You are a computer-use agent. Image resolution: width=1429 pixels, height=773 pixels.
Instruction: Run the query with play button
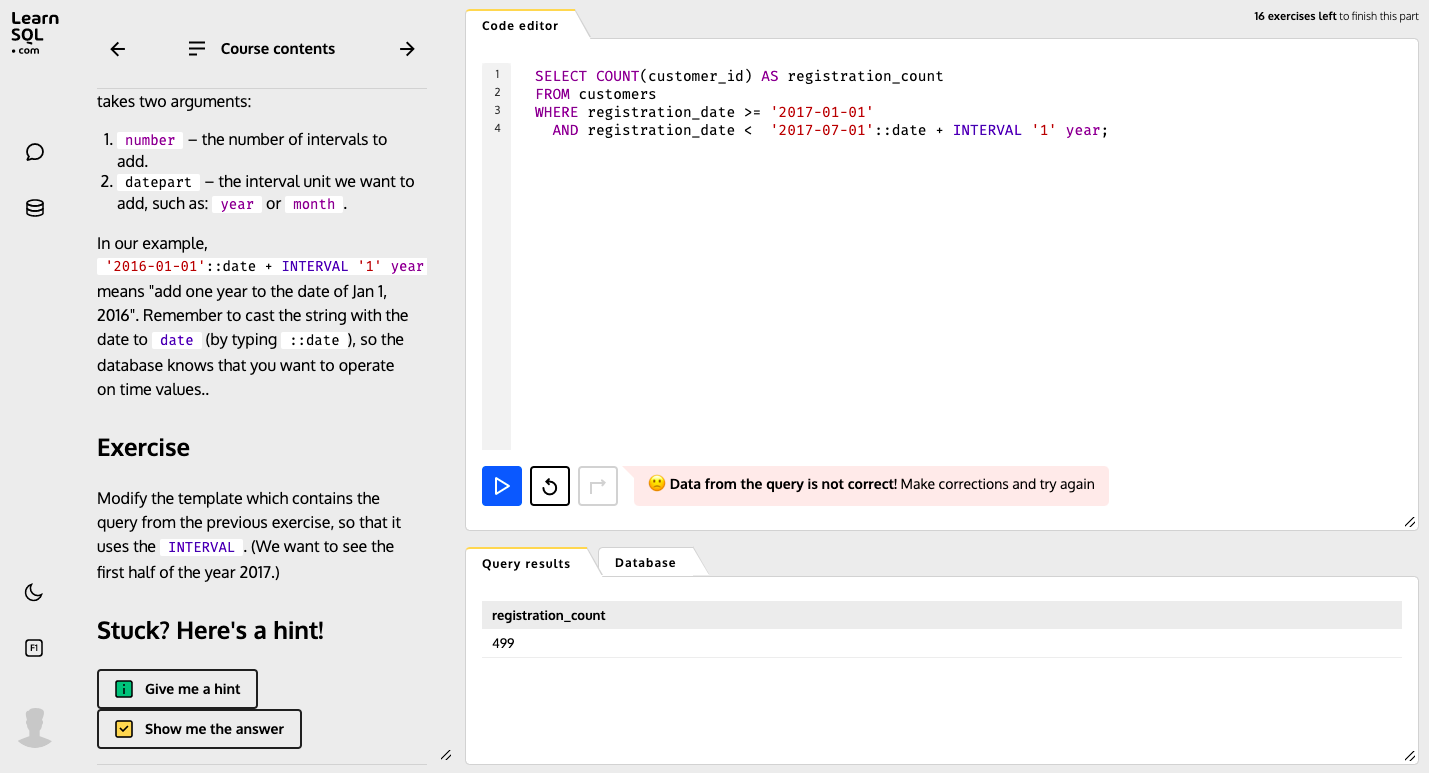point(502,486)
